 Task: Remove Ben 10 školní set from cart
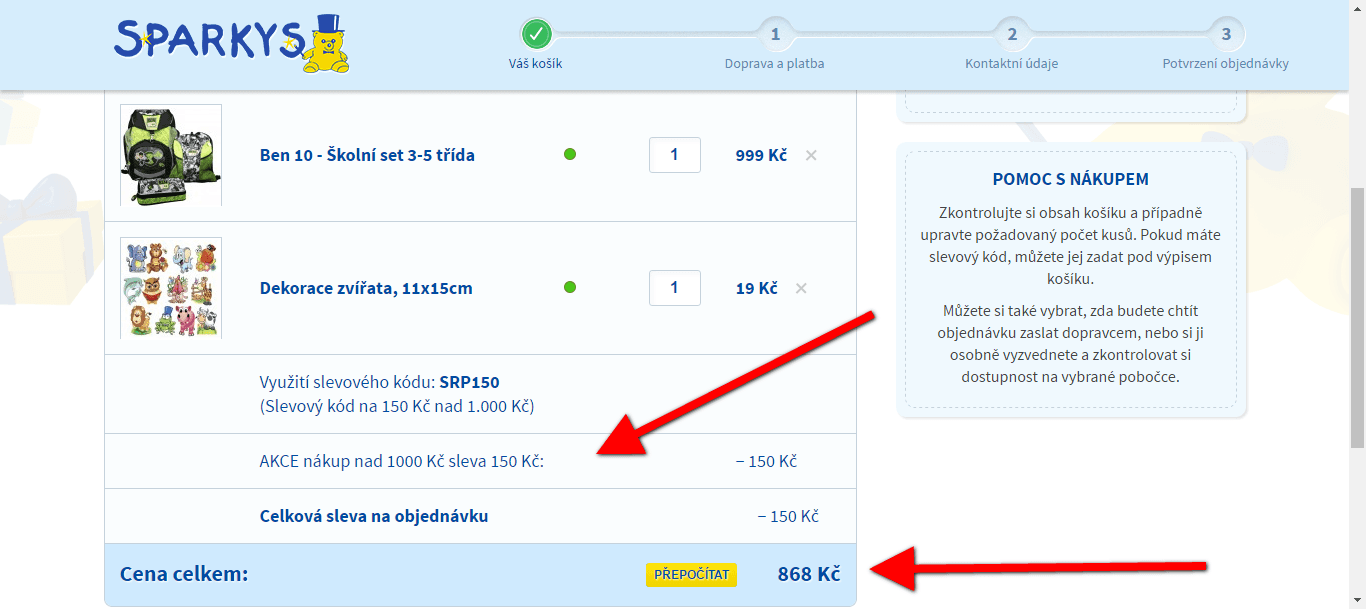click(811, 156)
